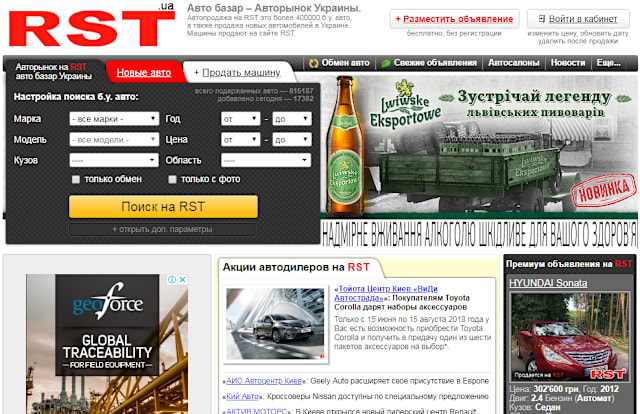Click the AdChoices info icon on geoforce ad
640x414 pixels.
[172, 279]
